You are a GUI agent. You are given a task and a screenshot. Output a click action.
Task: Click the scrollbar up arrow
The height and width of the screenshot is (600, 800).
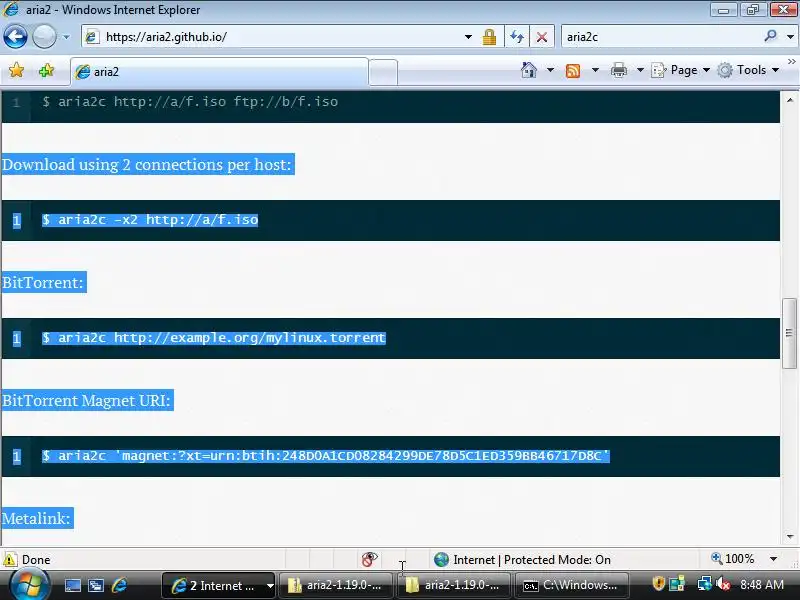tap(790, 100)
